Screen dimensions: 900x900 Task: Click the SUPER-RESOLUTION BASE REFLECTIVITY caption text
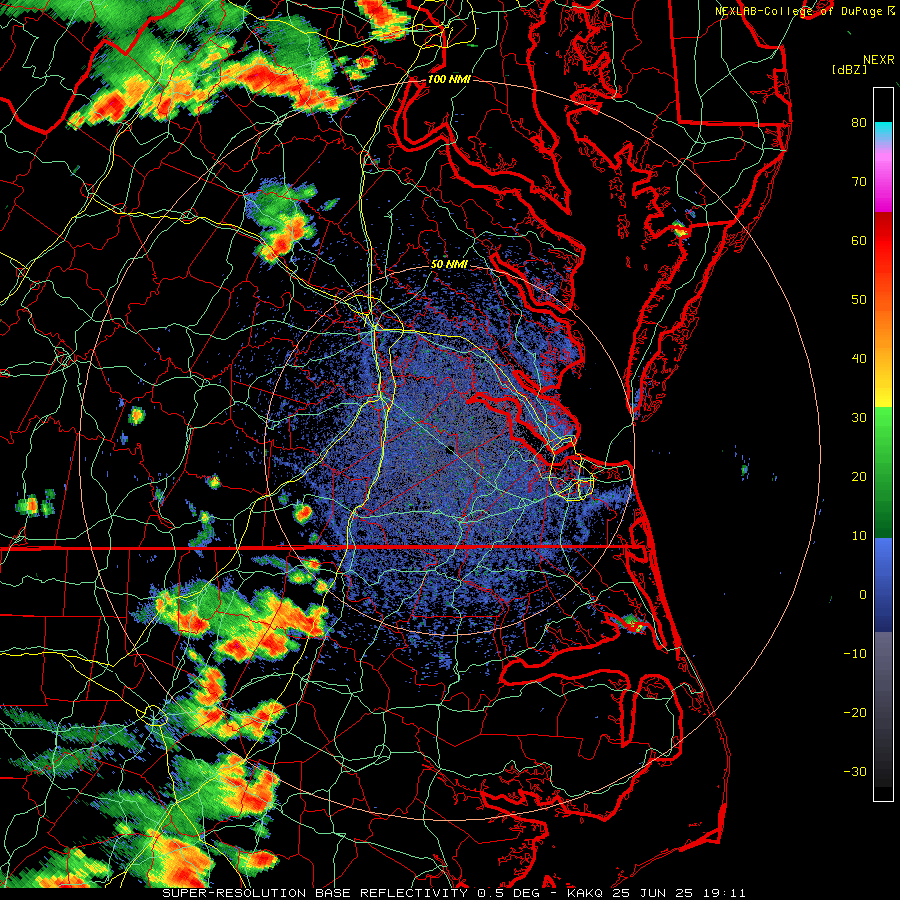(x=315, y=893)
